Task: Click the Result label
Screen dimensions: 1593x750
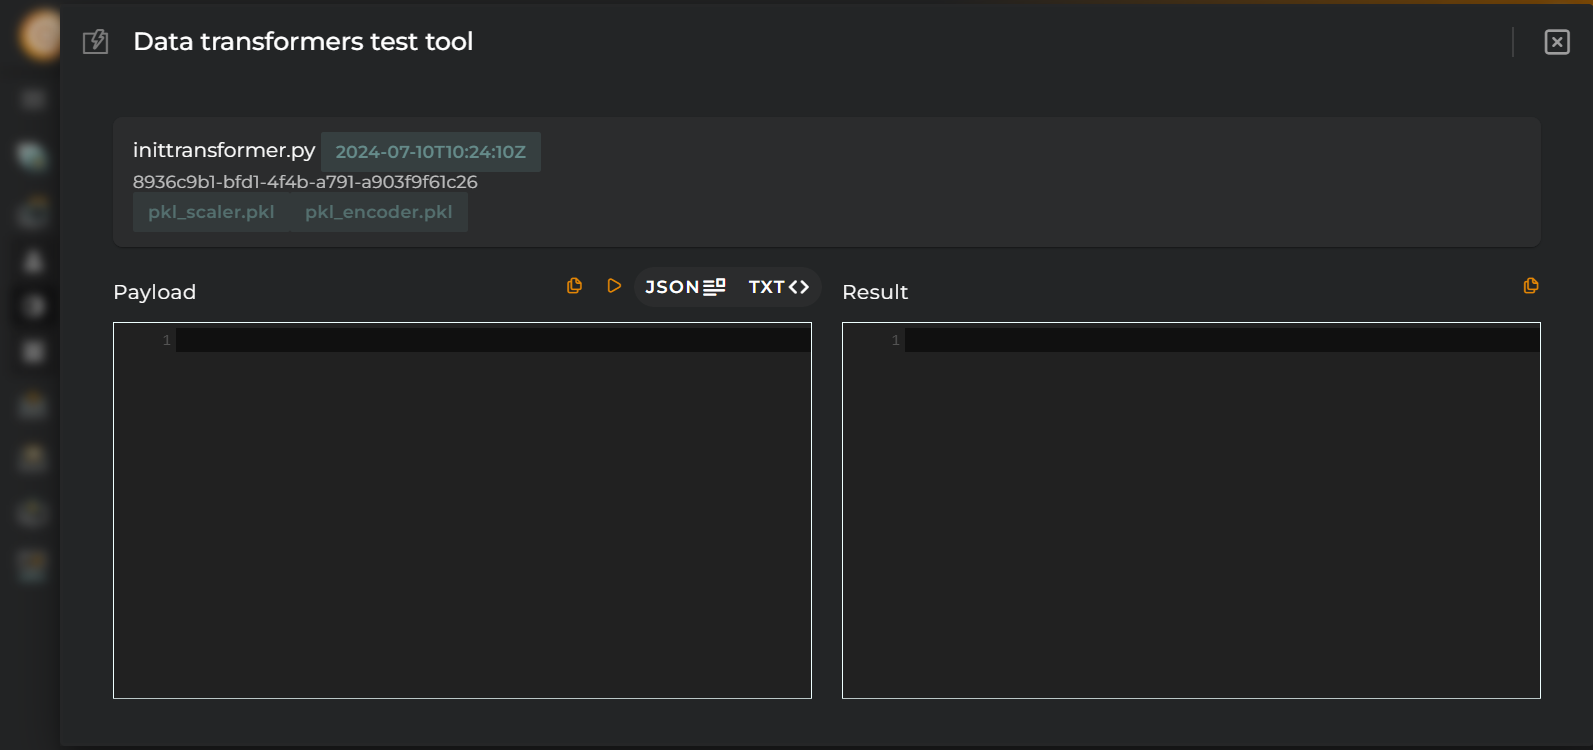Action: (875, 292)
